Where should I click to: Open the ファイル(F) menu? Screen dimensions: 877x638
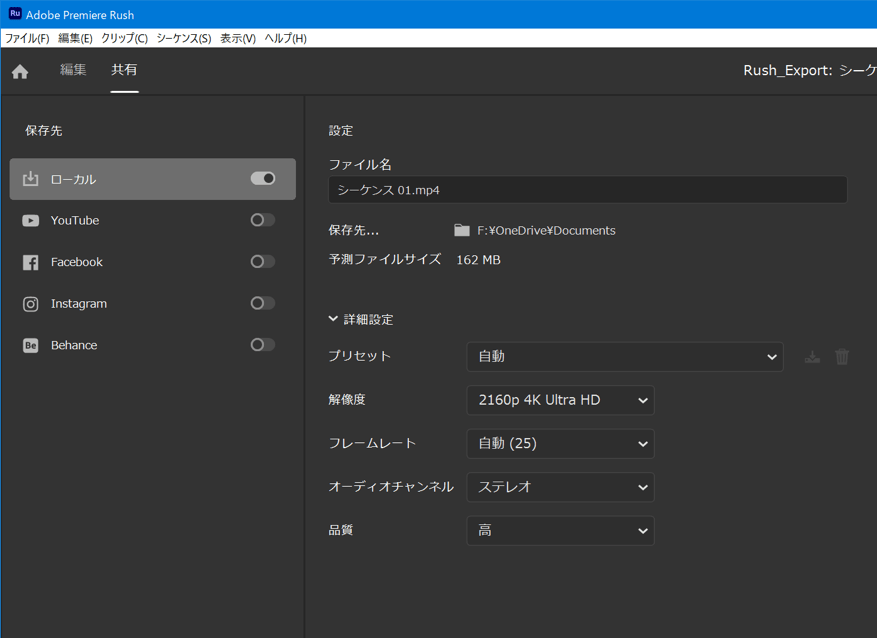[27, 38]
